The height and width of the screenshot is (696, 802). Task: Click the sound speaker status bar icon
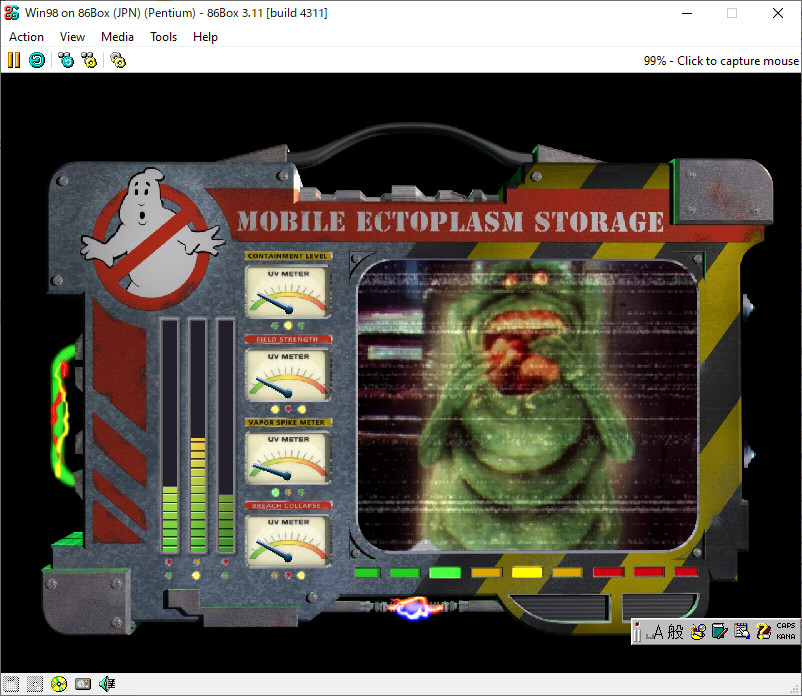(x=107, y=684)
